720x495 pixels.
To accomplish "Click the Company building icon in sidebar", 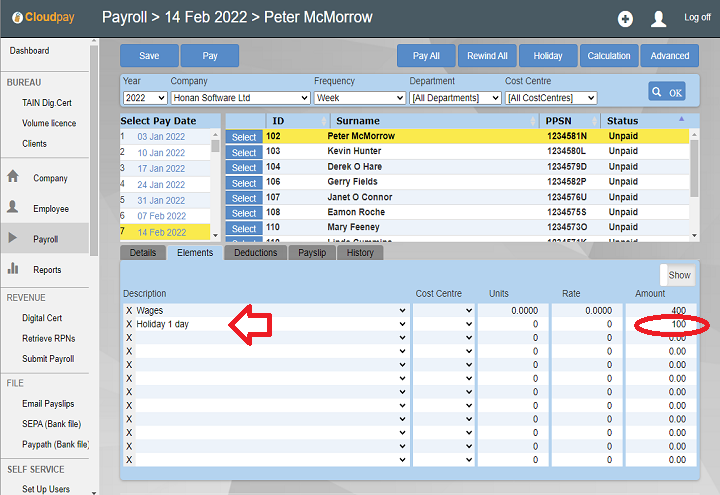I will click(x=13, y=177).
